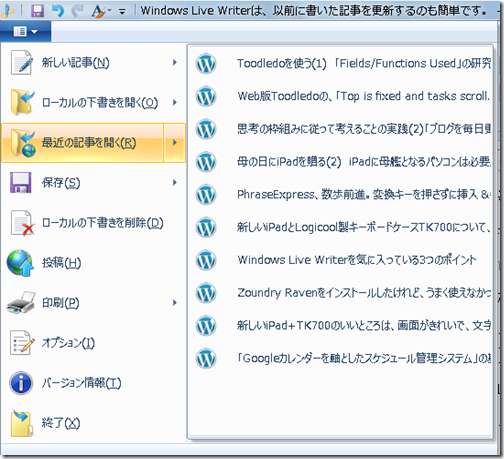Click the 印刷 printer icon

[21, 302]
